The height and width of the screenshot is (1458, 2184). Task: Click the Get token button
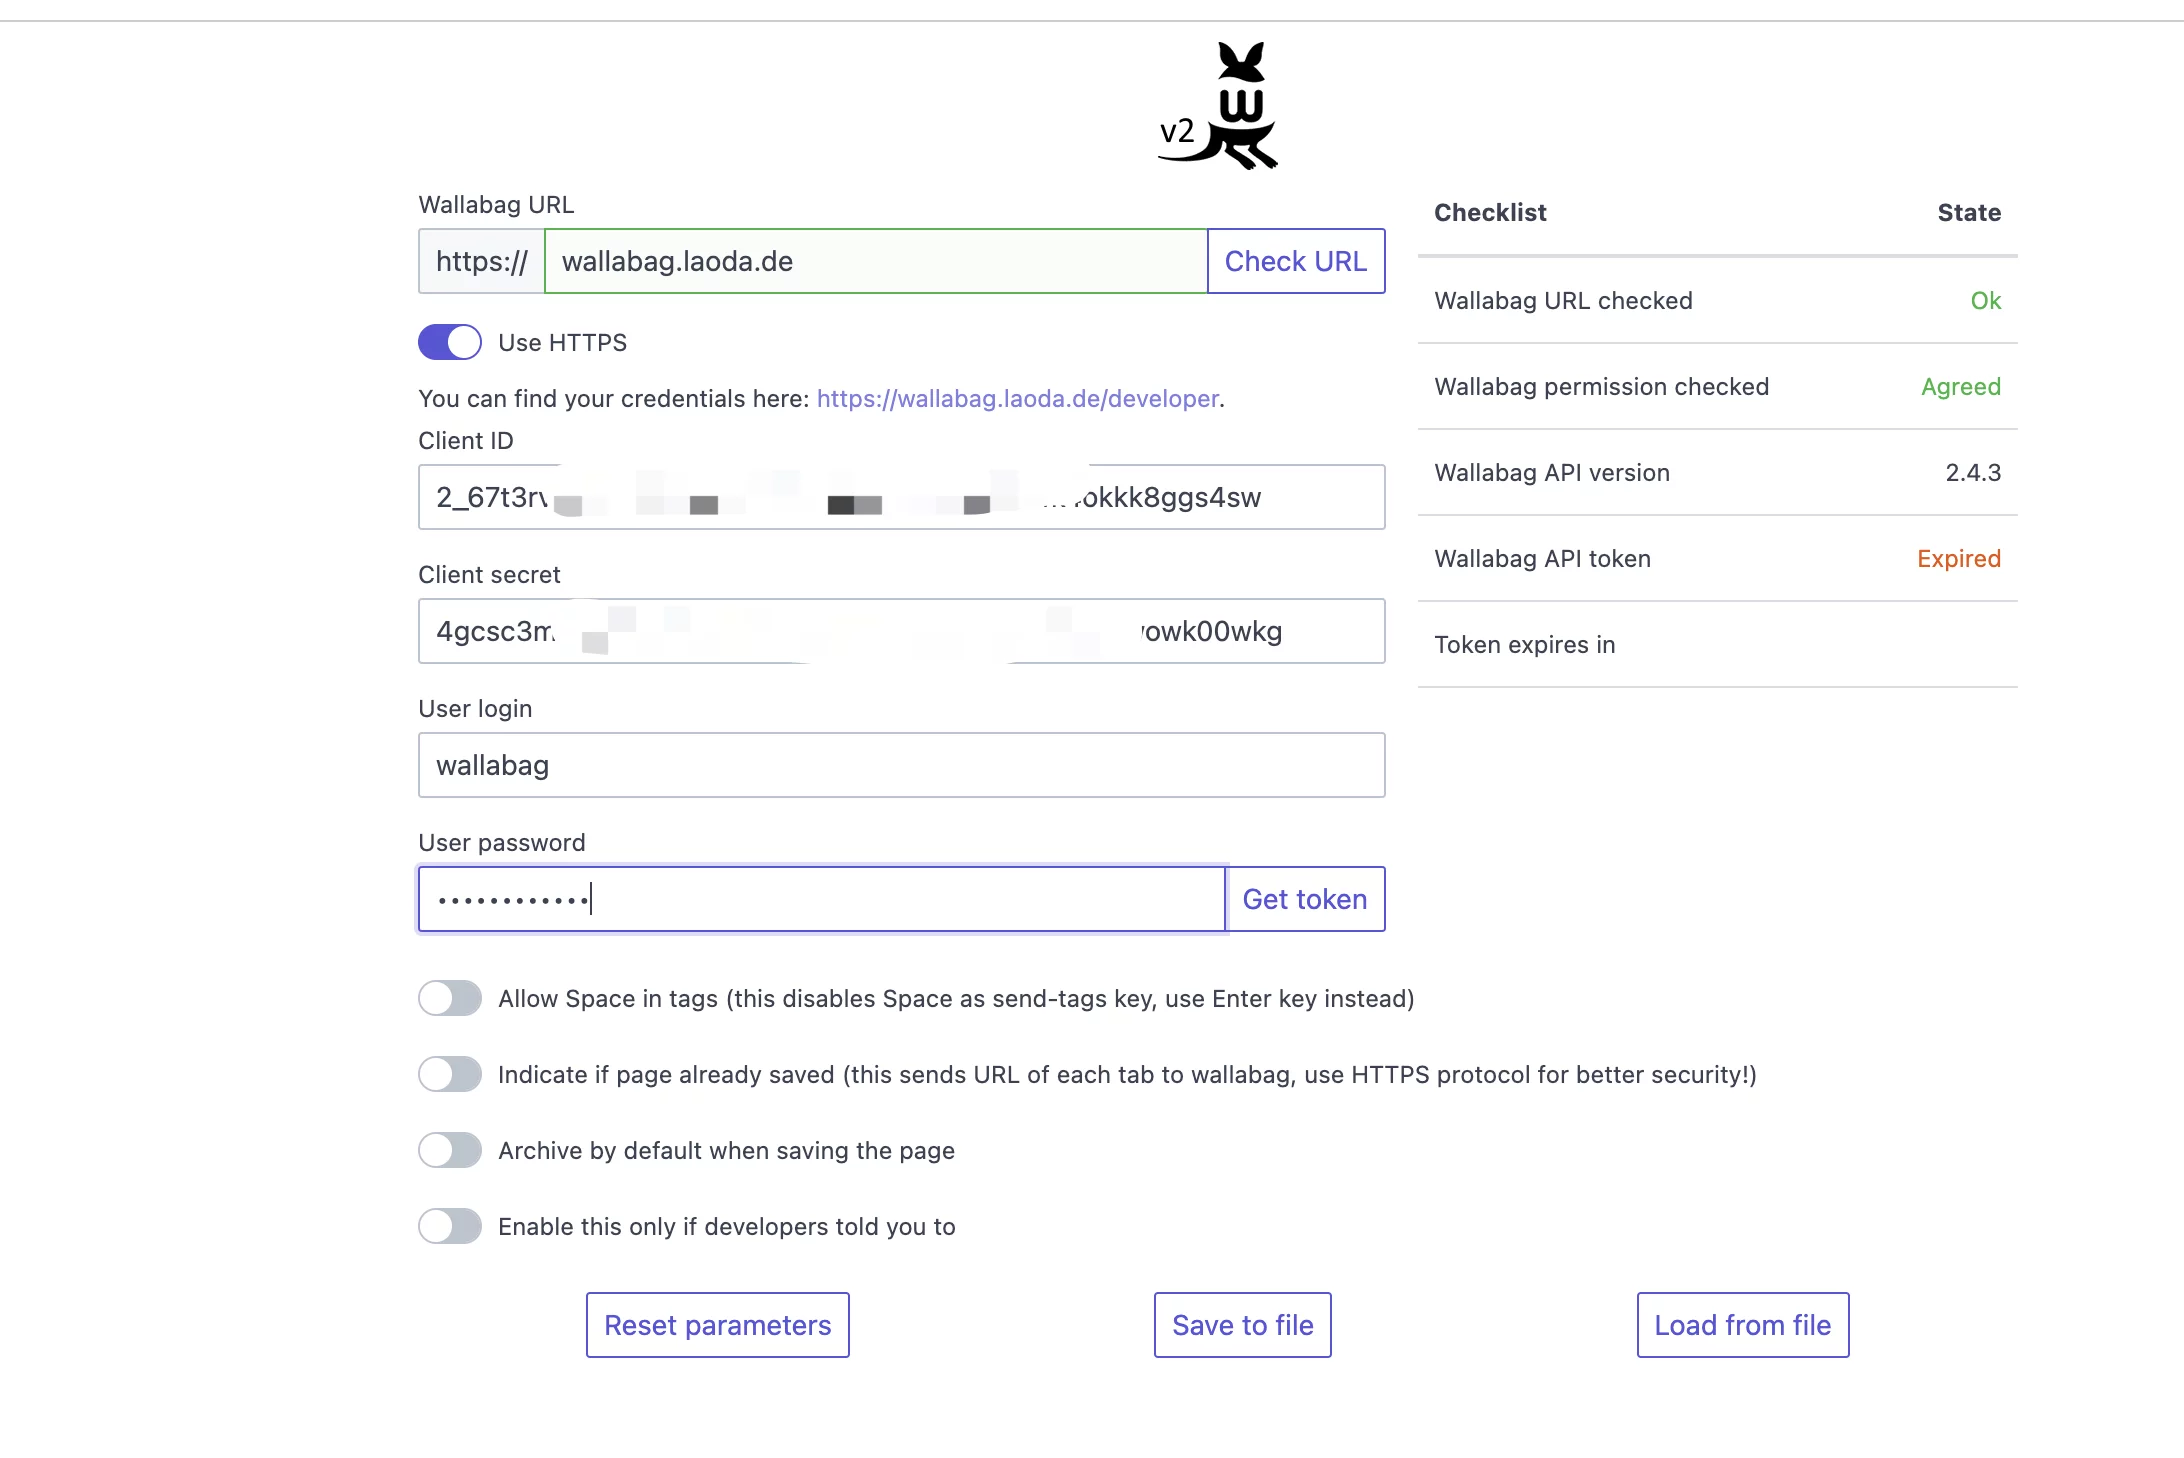coord(1304,899)
